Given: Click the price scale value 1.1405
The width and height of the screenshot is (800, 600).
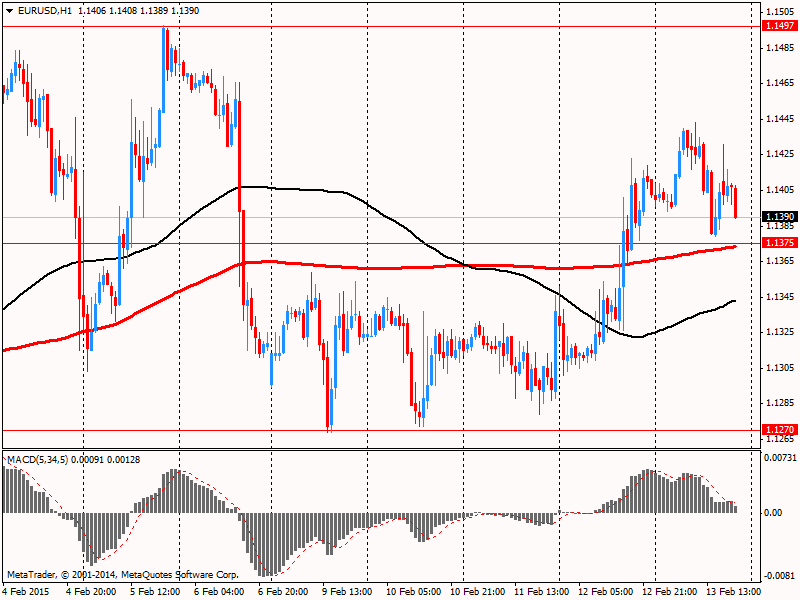Looking at the screenshot, I should [781, 190].
